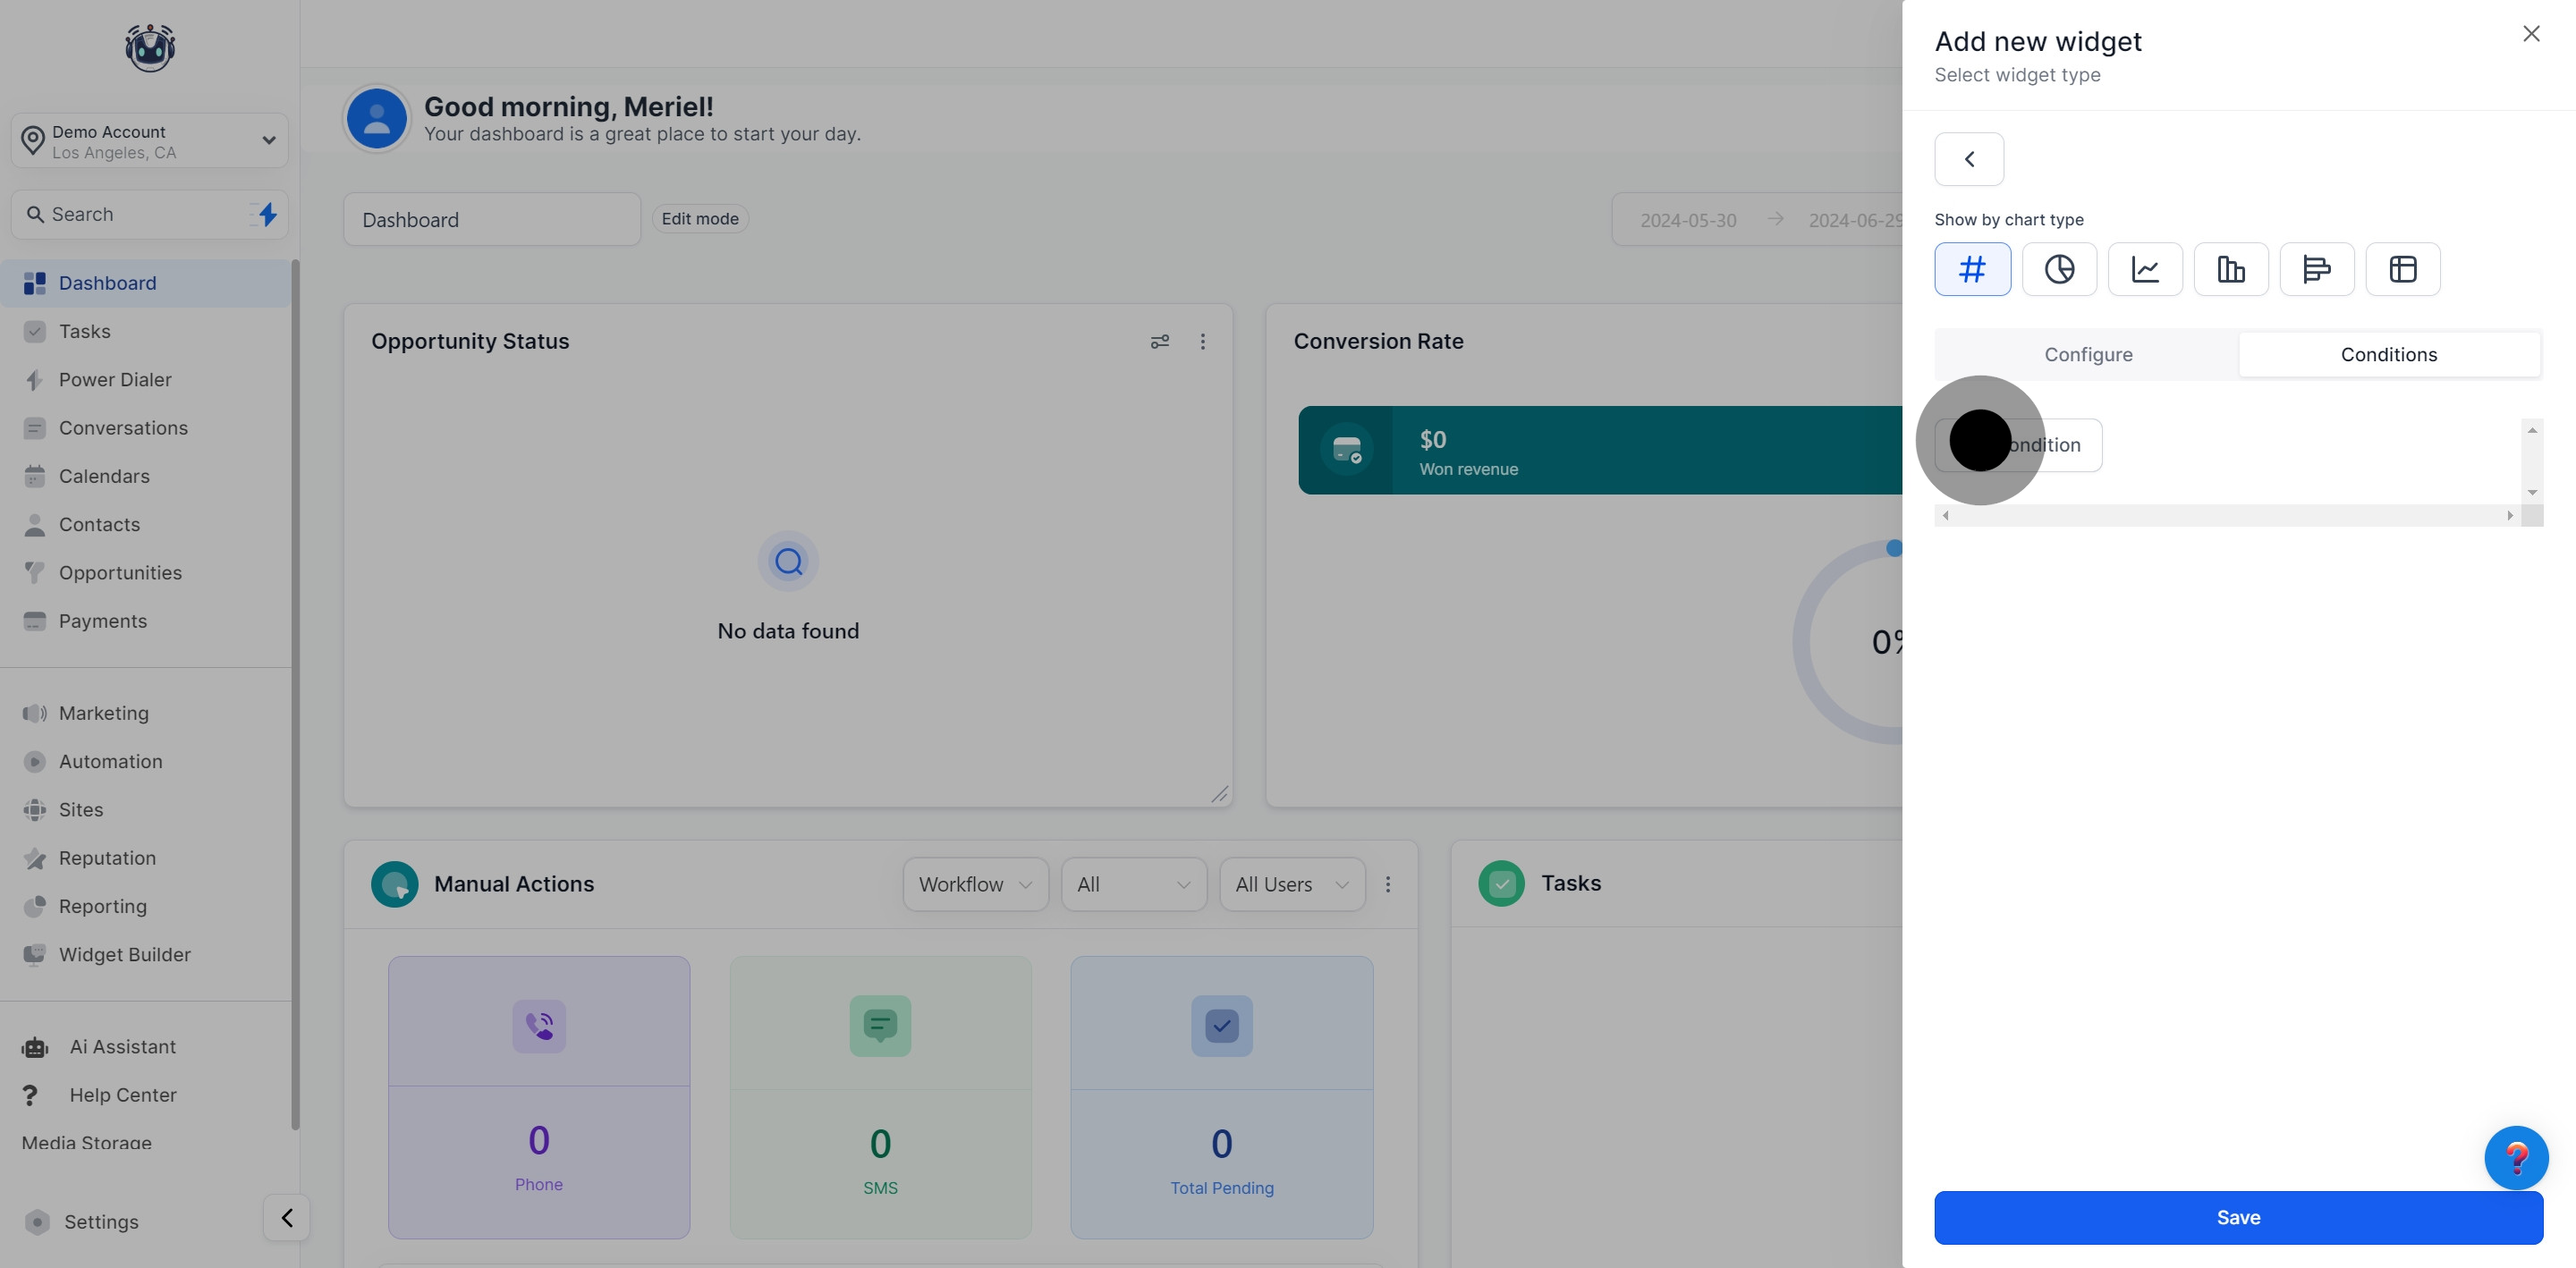
Task: Pick the horizontal bar chart type icon
Action: [2316, 269]
